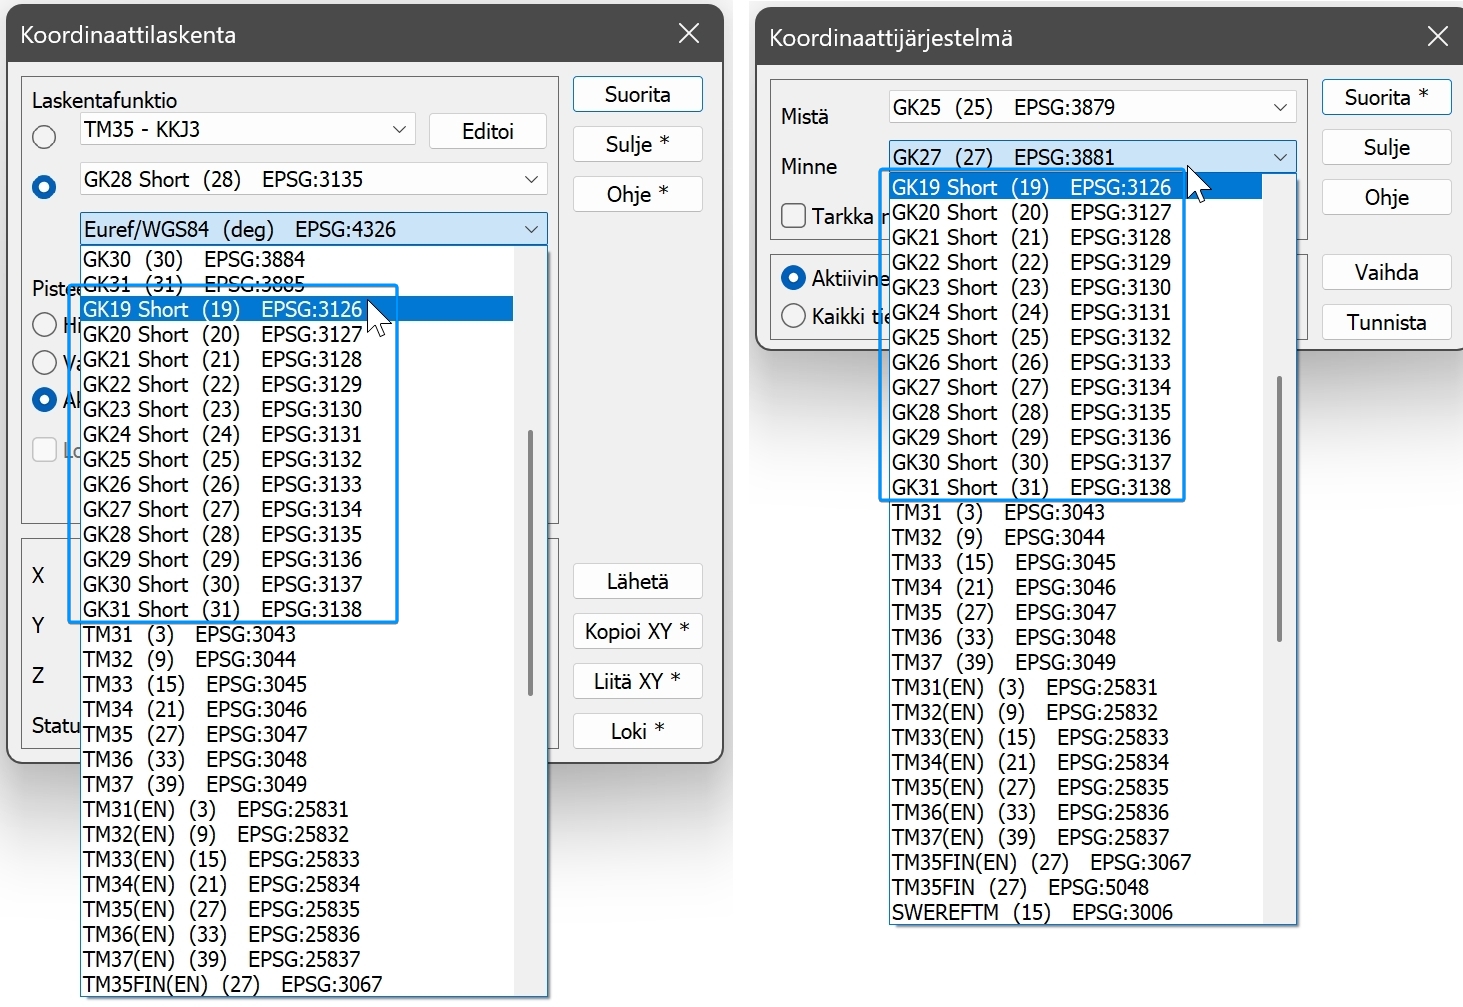The image size is (1463, 1007).
Task: Select GK27 Short EPSG:3134 in Koordinaattijärjestelmä list
Action: (x=1076, y=387)
